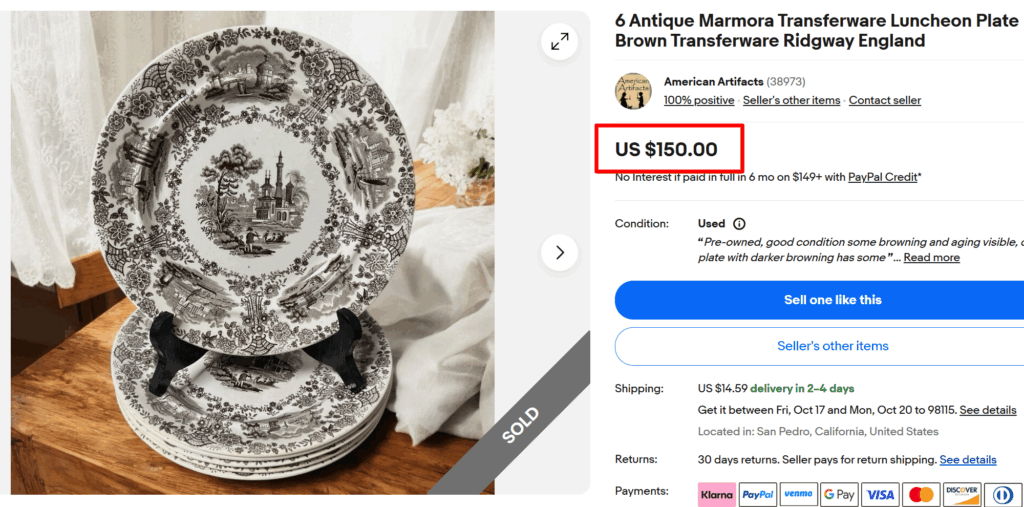The image size is (1024, 507).
Task: View the 100% positive feedback link
Action: coord(700,100)
